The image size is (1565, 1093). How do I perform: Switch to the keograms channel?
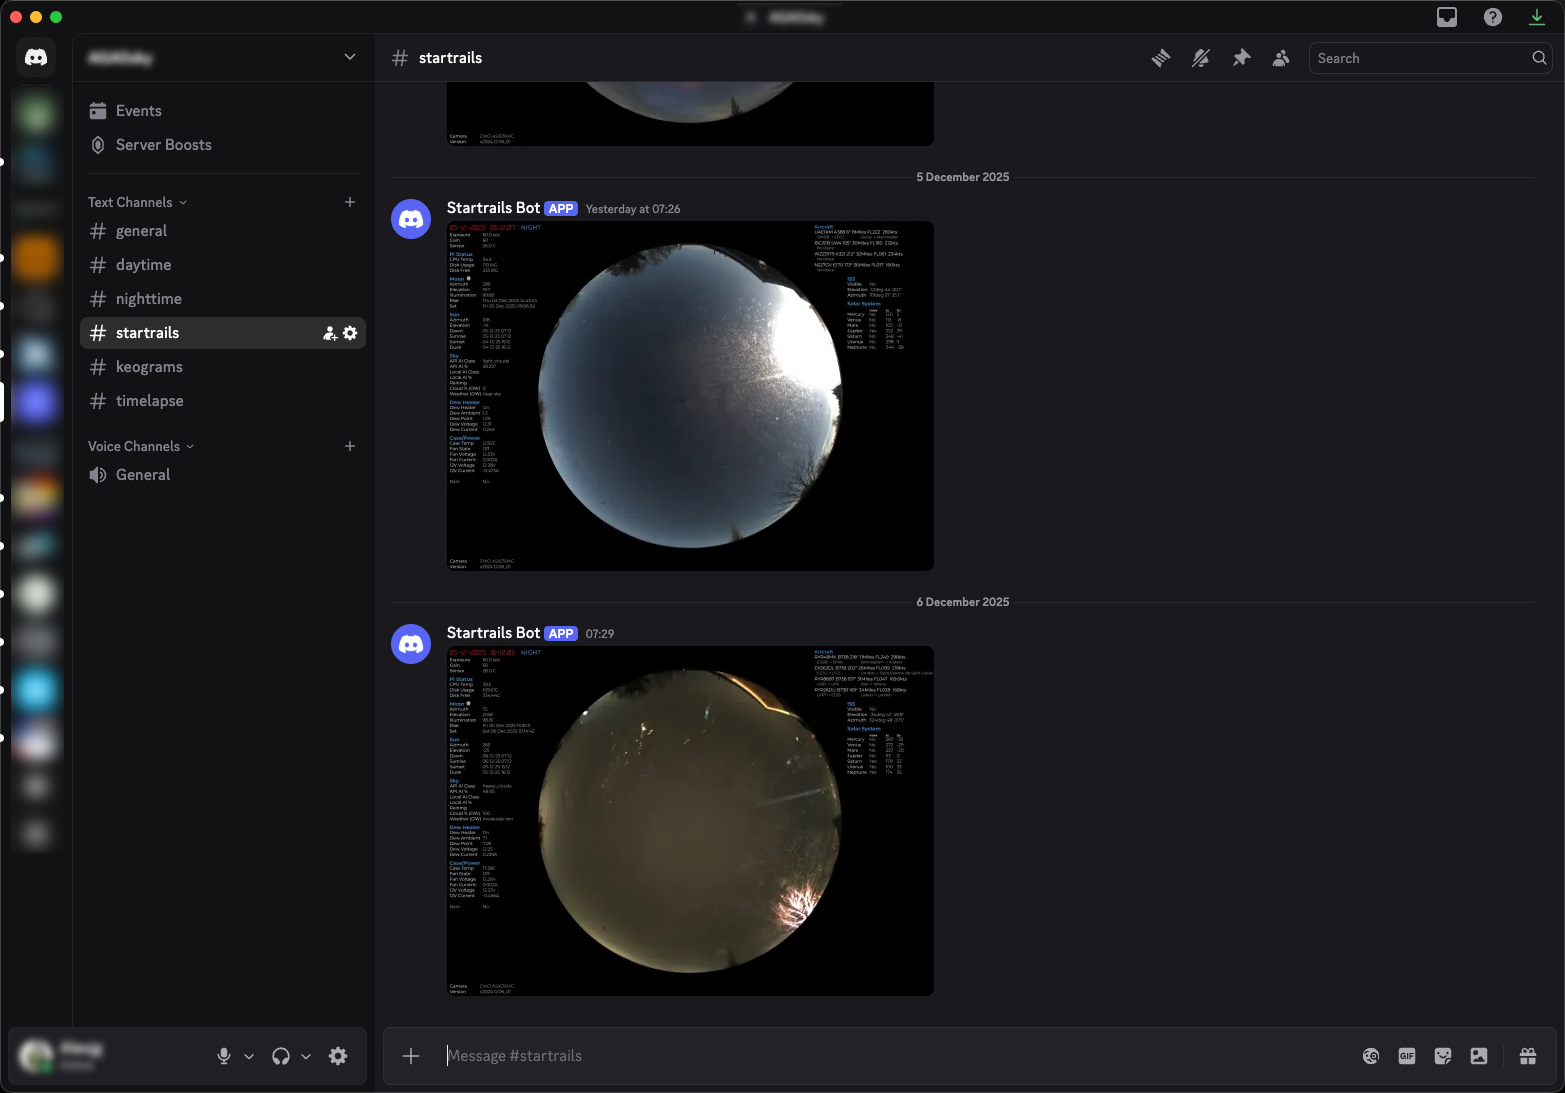coord(149,367)
